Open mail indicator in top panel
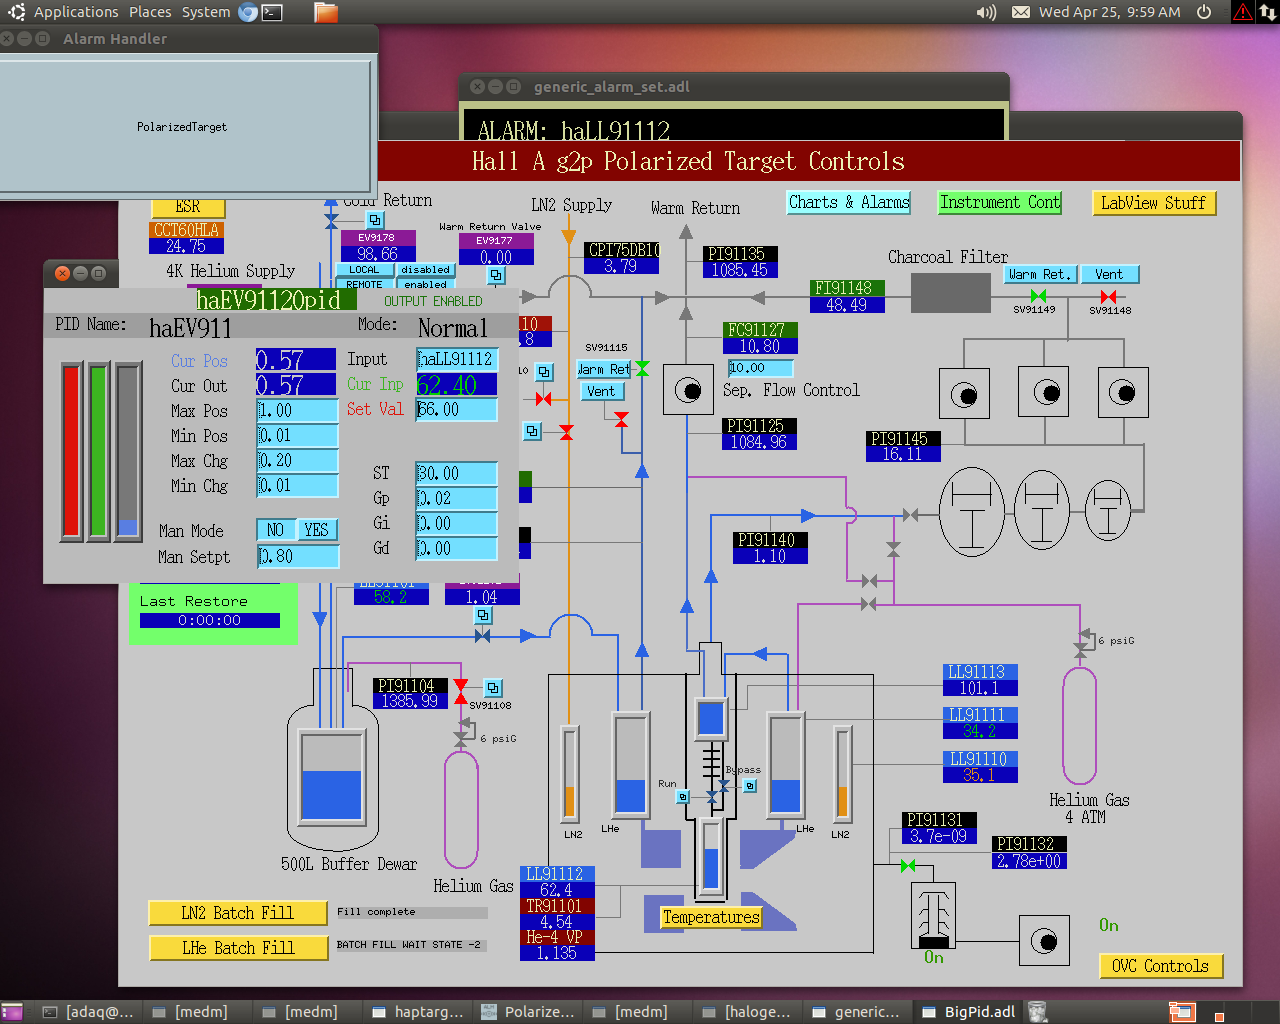 tap(1020, 12)
